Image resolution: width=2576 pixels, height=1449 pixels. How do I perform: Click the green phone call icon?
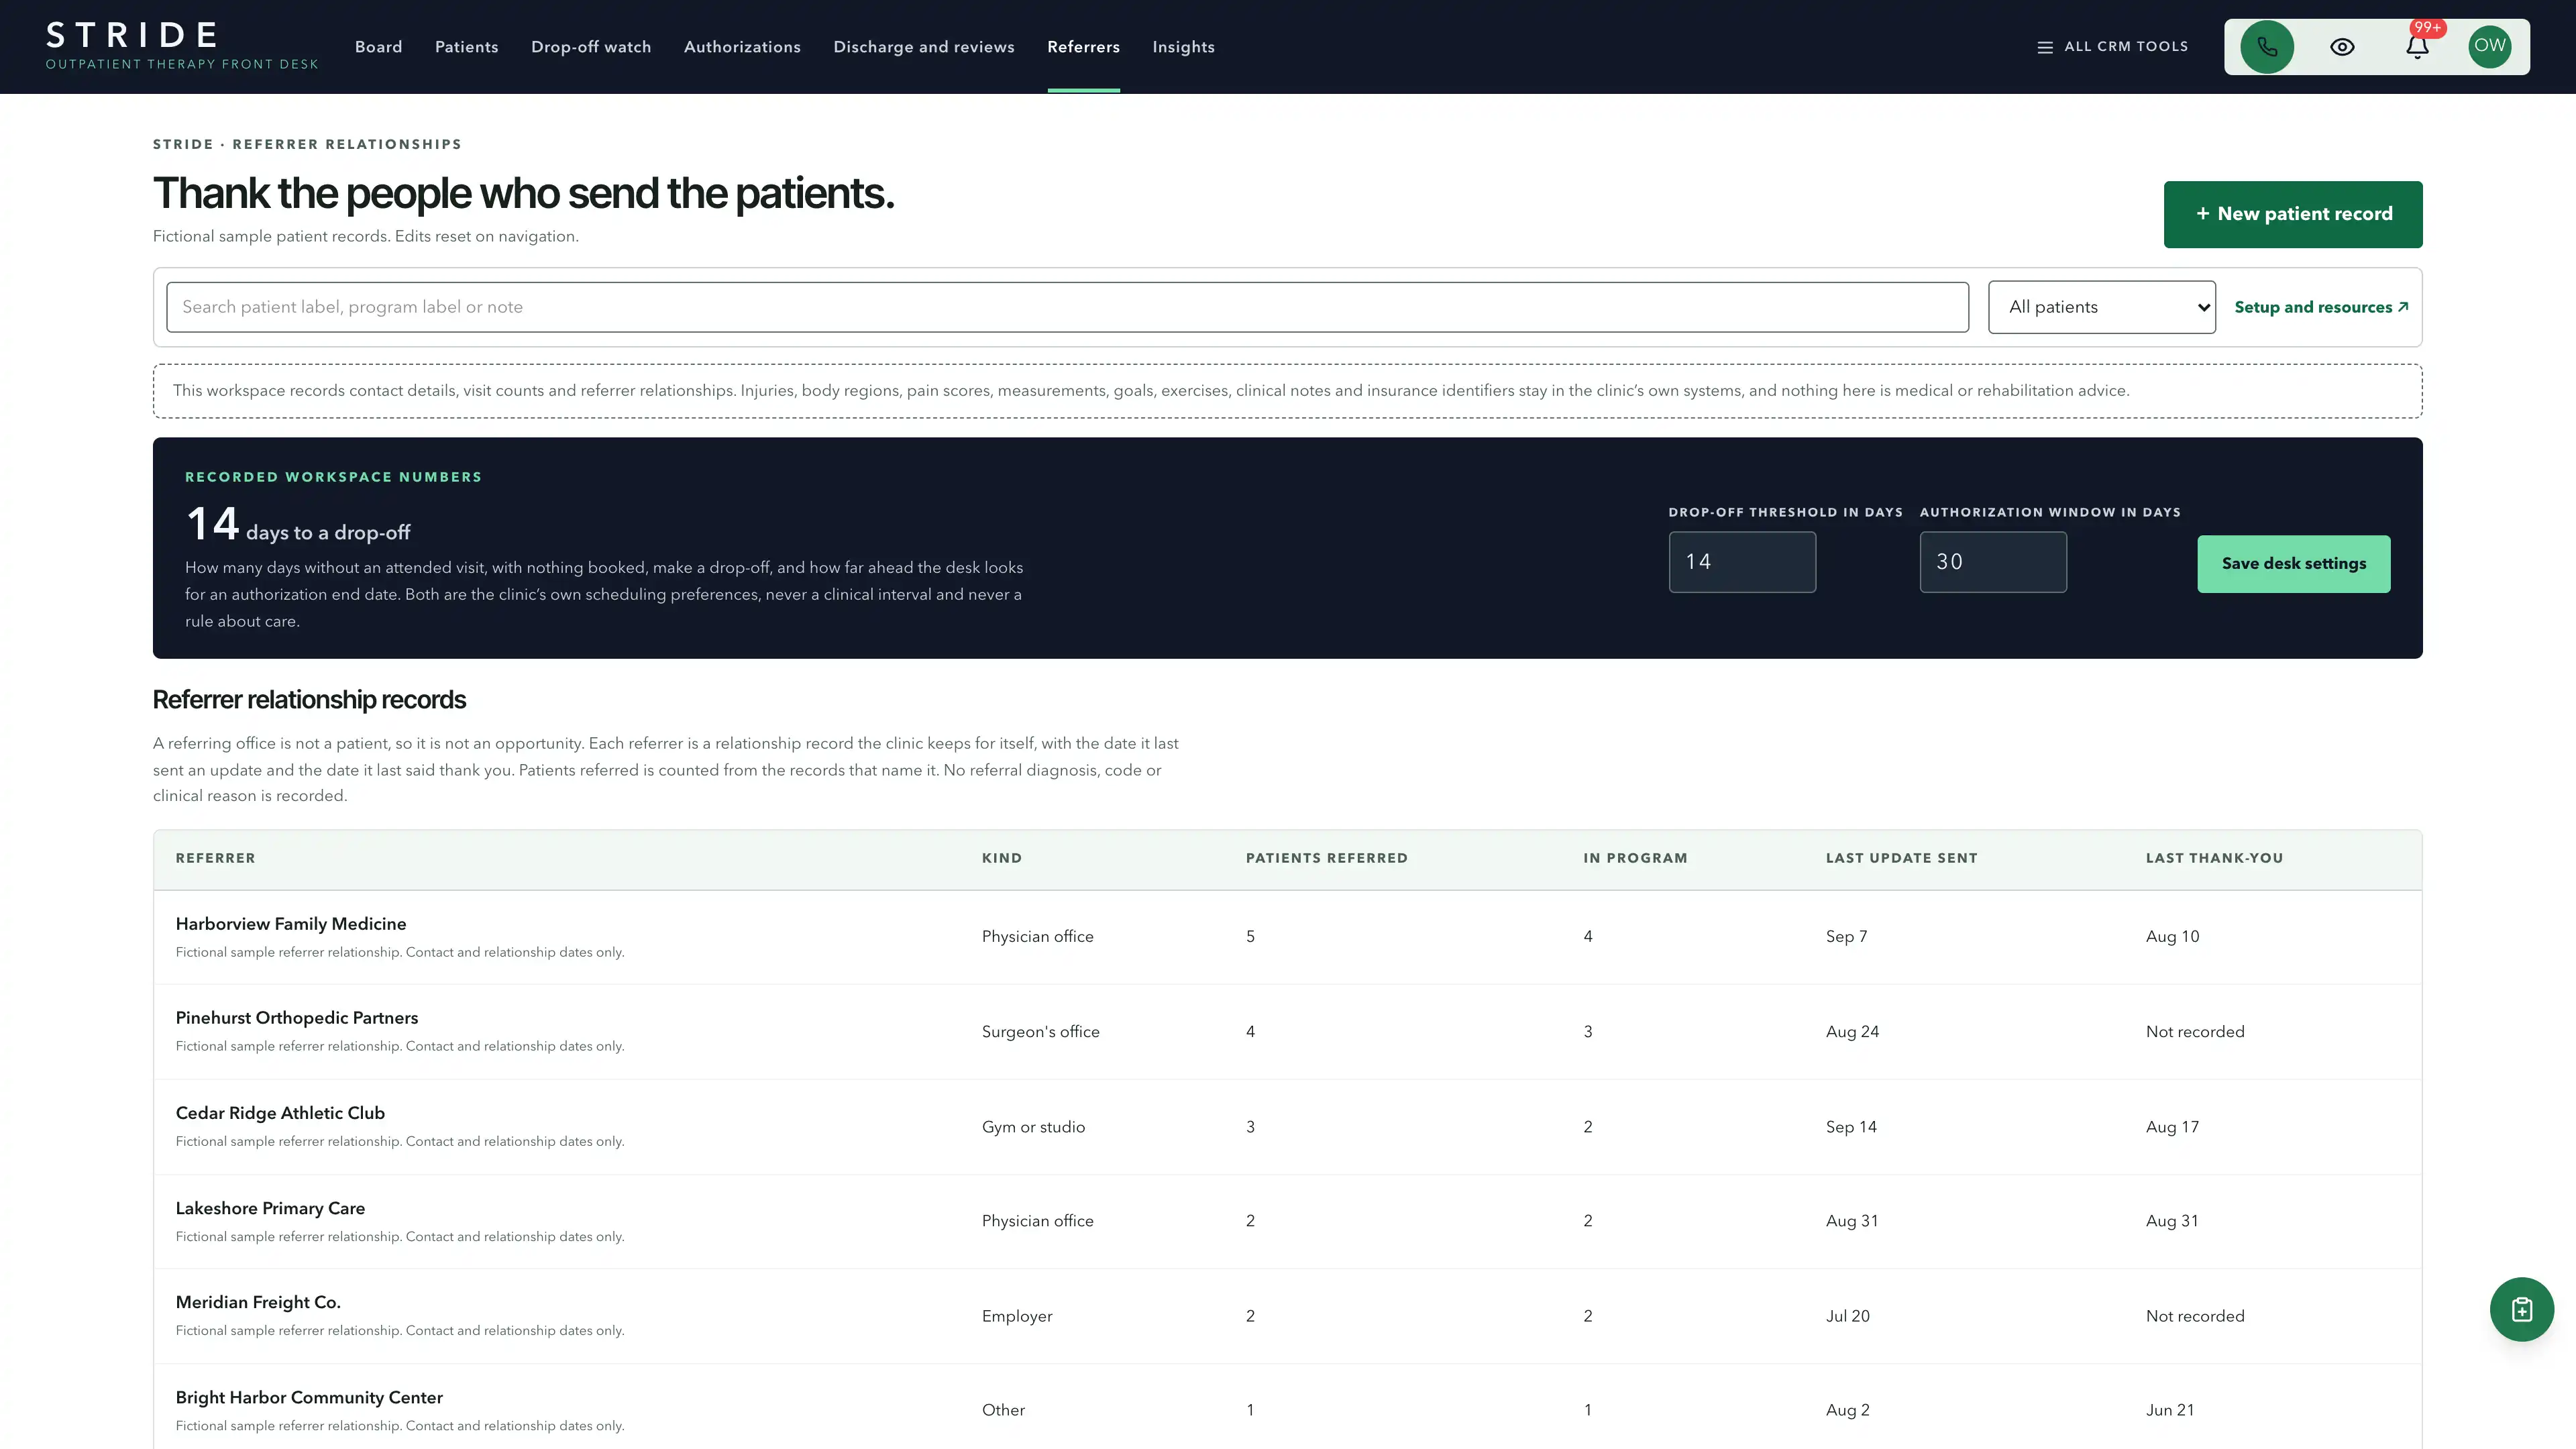tap(2267, 47)
